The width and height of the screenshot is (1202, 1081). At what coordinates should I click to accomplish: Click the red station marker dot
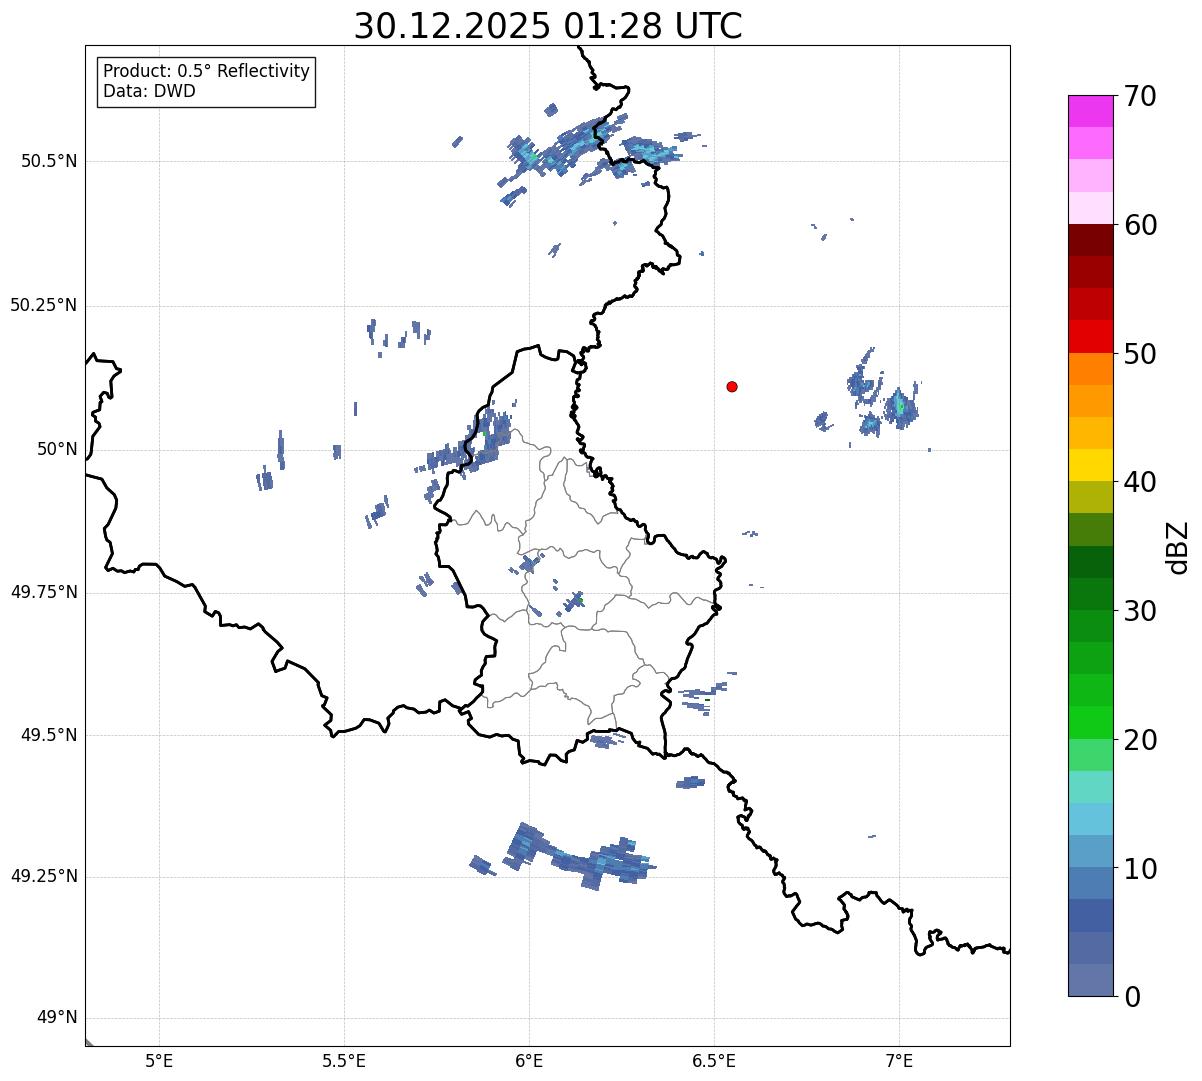[x=732, y=386]
